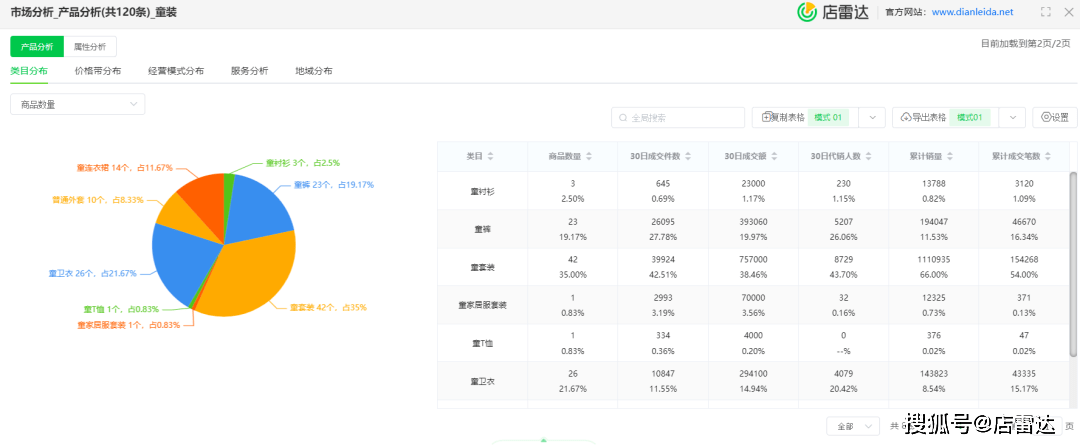Switch to the 地域分布 tab
This screenshot has height=447, width=1080.
pyautogui.click(x=313, y=72)
